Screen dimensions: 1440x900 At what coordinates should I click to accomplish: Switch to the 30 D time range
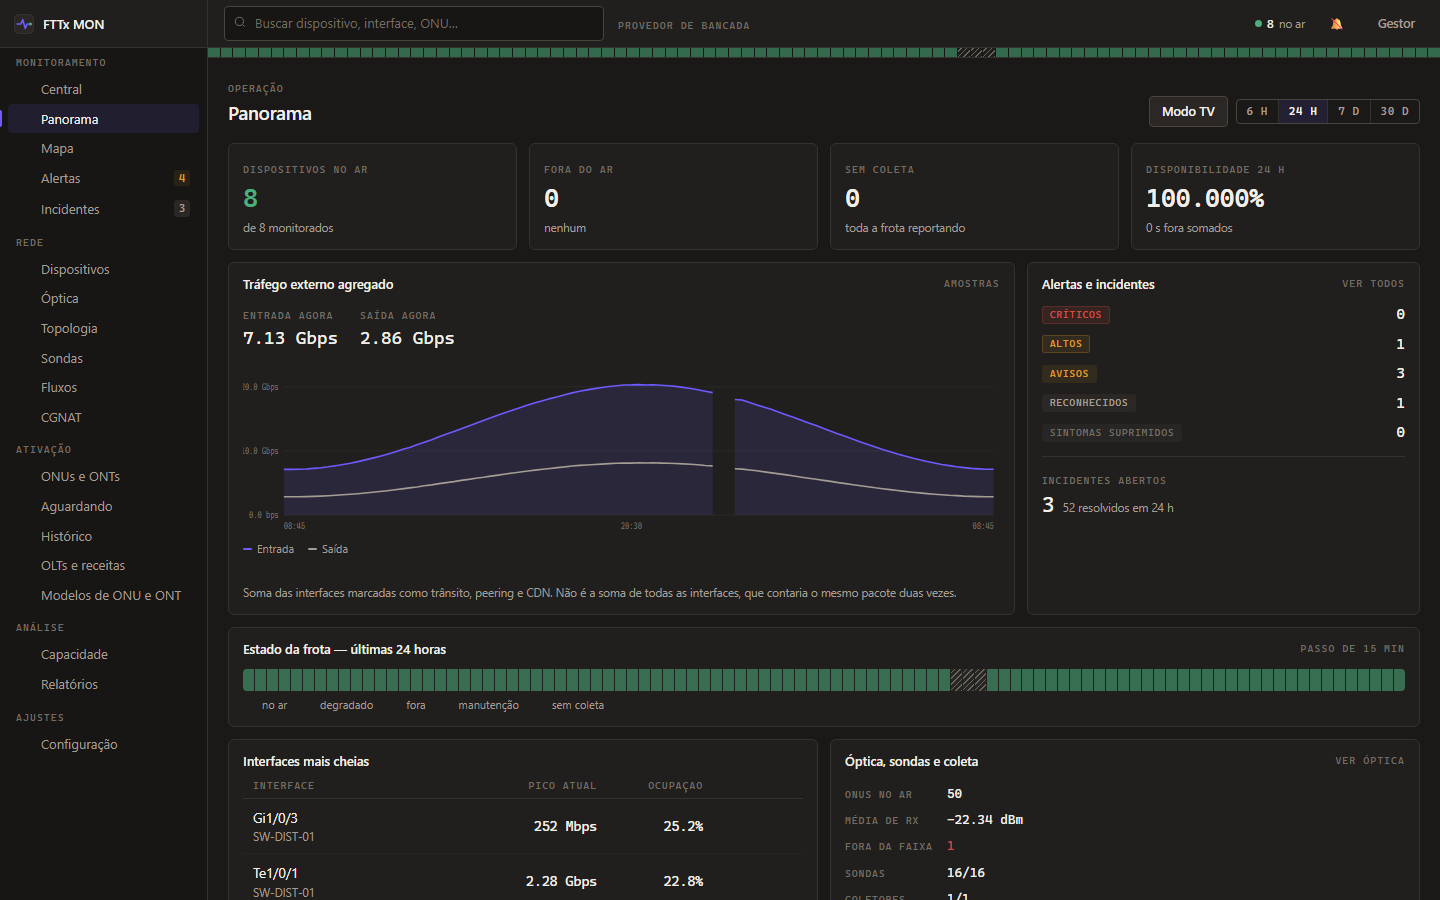pos(1394,111)
